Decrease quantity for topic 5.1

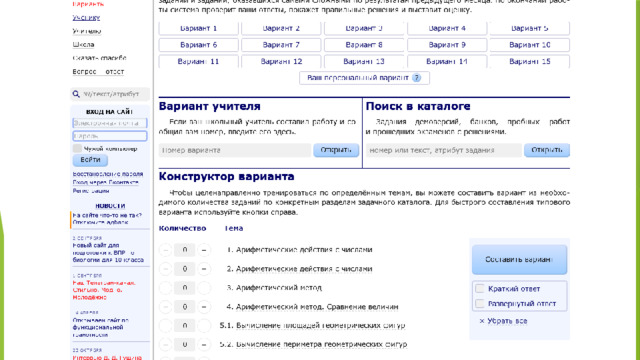click(x=165, y=326)
